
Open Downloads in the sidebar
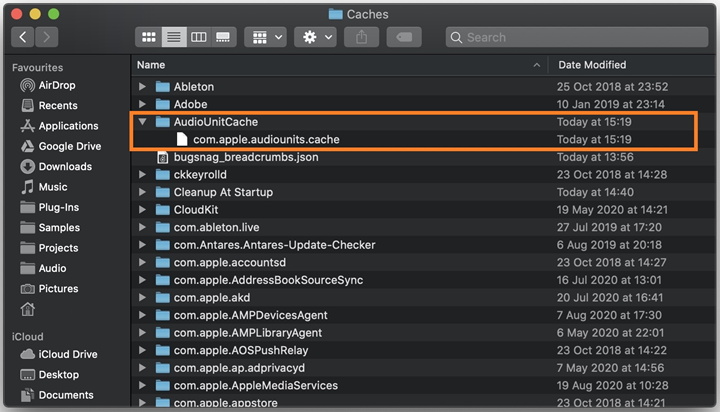[x=56, y=166]
